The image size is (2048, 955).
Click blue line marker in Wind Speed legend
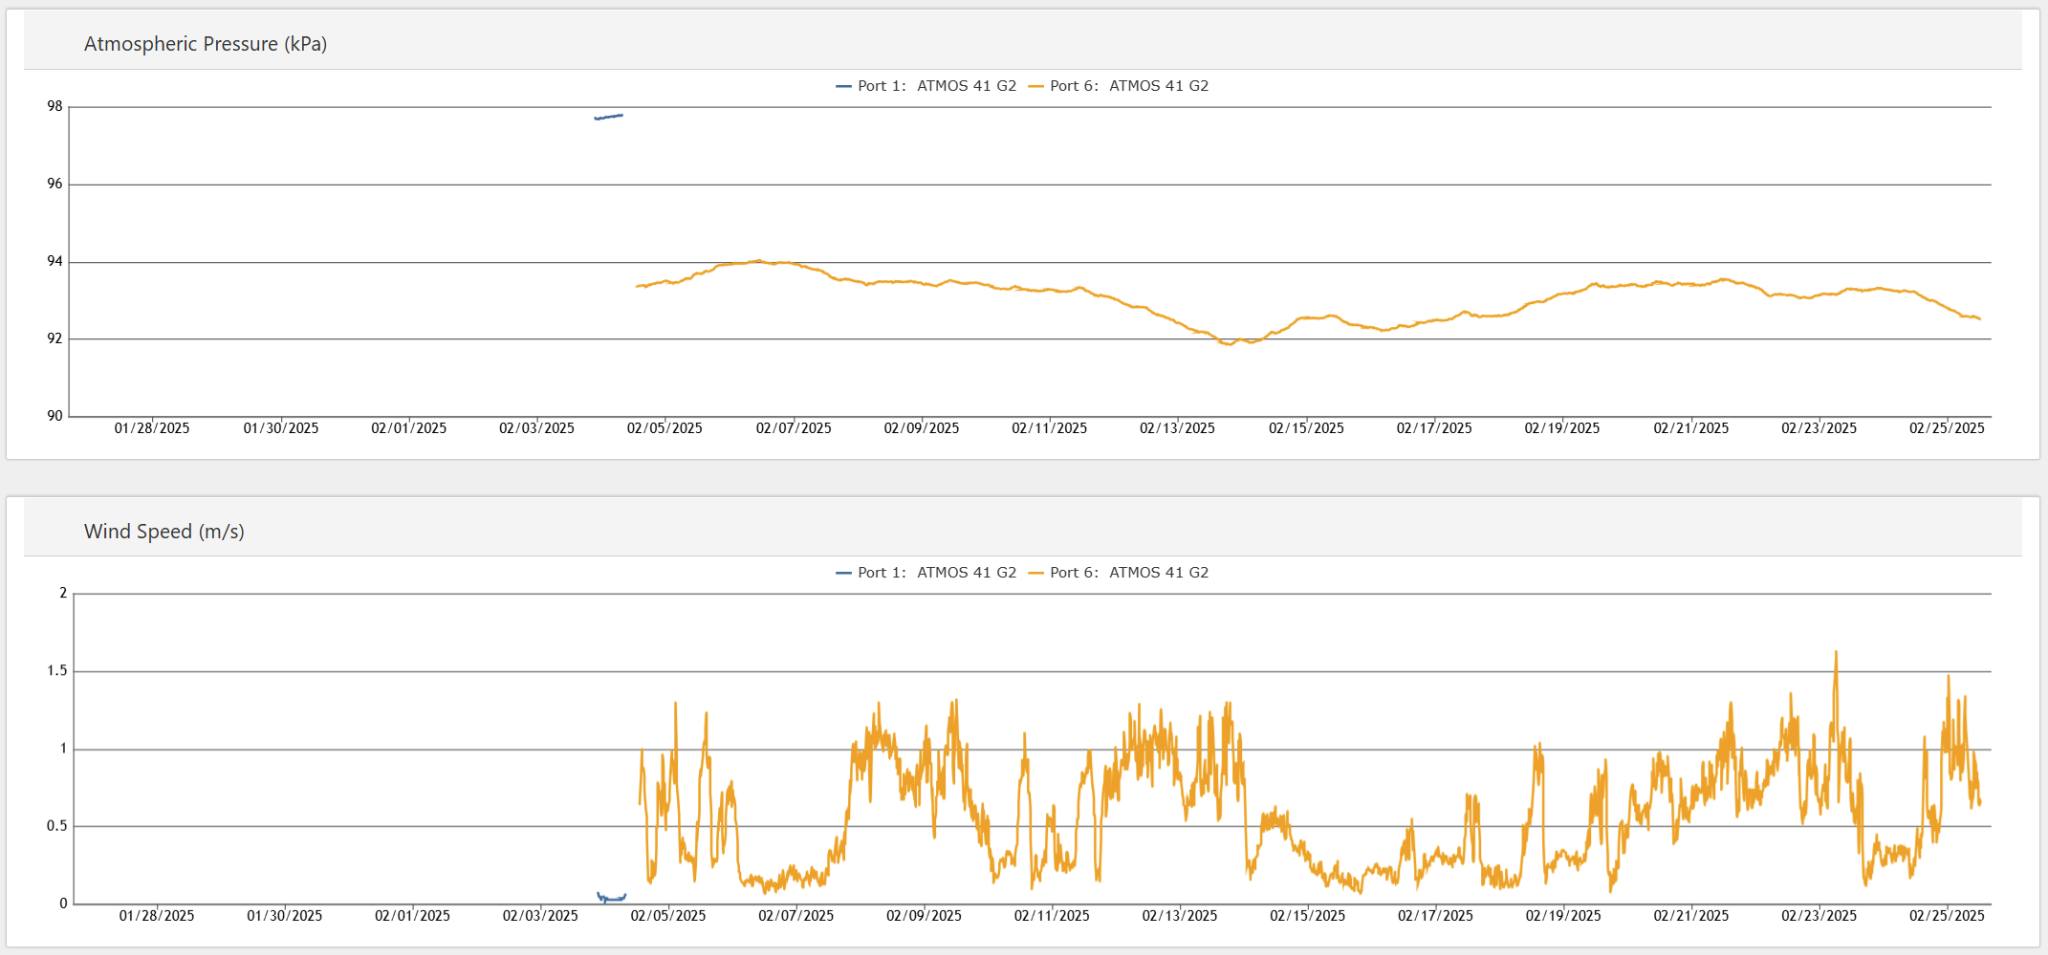click(x=844, y=574)
